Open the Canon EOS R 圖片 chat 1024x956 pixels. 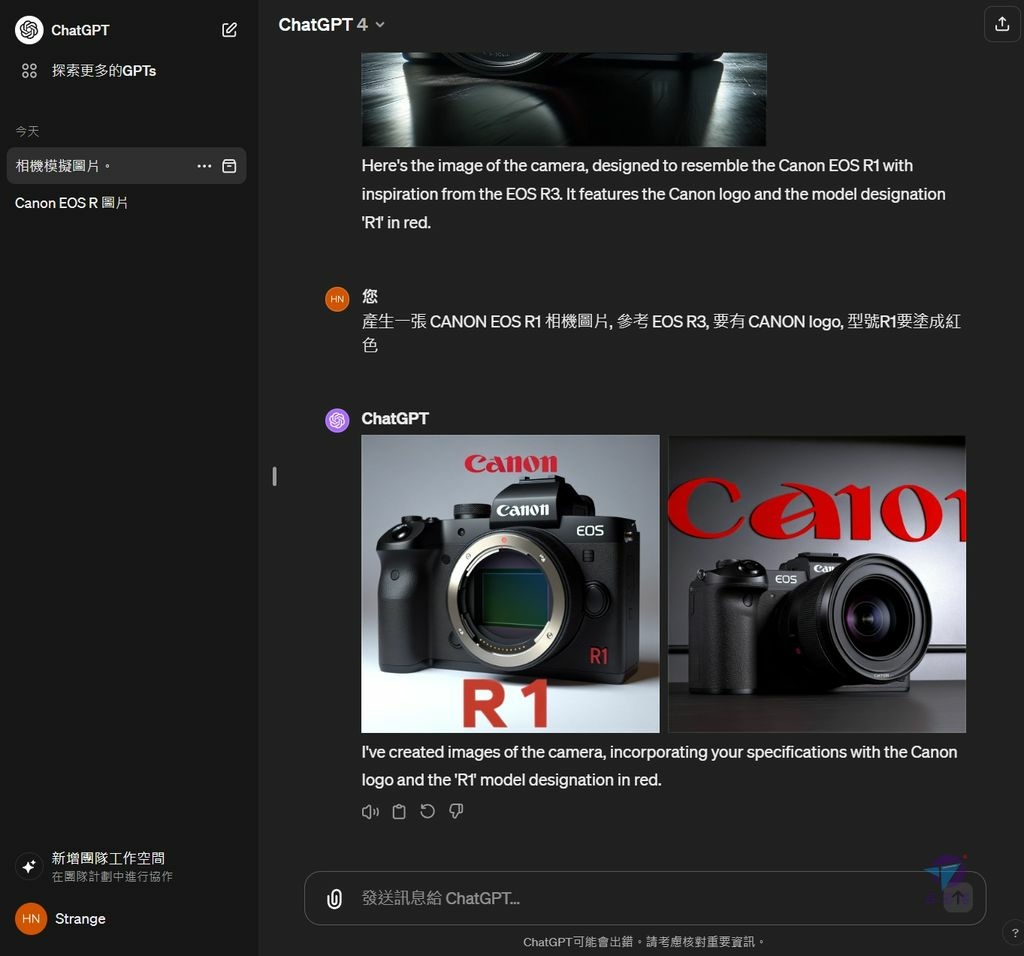pos(71,203)
